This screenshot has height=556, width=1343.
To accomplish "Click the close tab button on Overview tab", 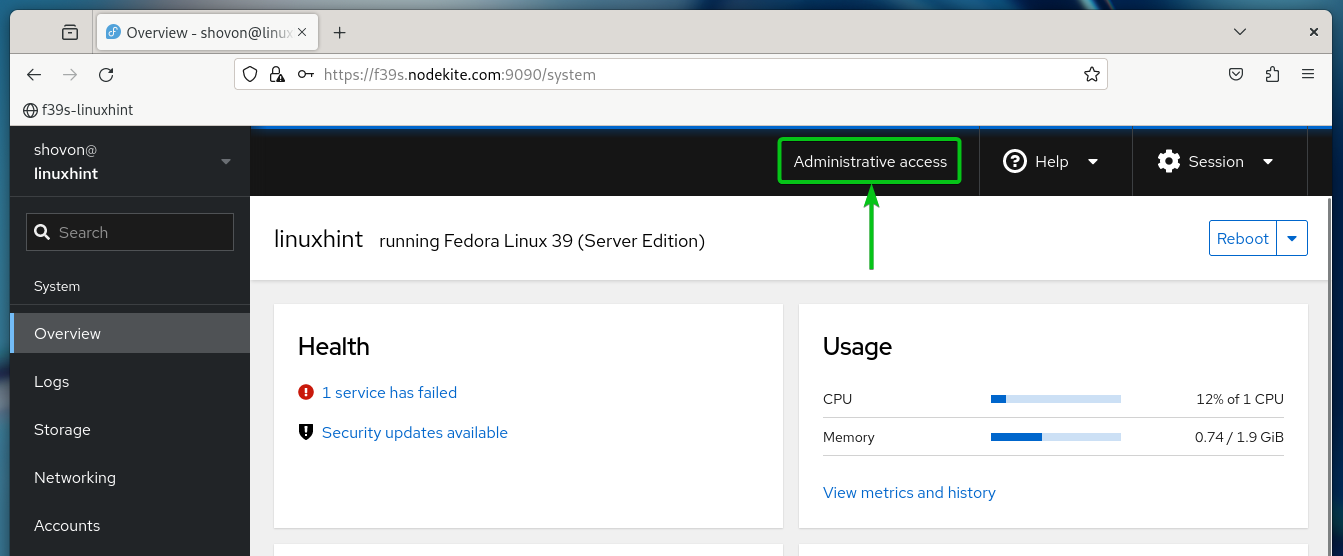I will pyautogui.click(x=303, y=33).
